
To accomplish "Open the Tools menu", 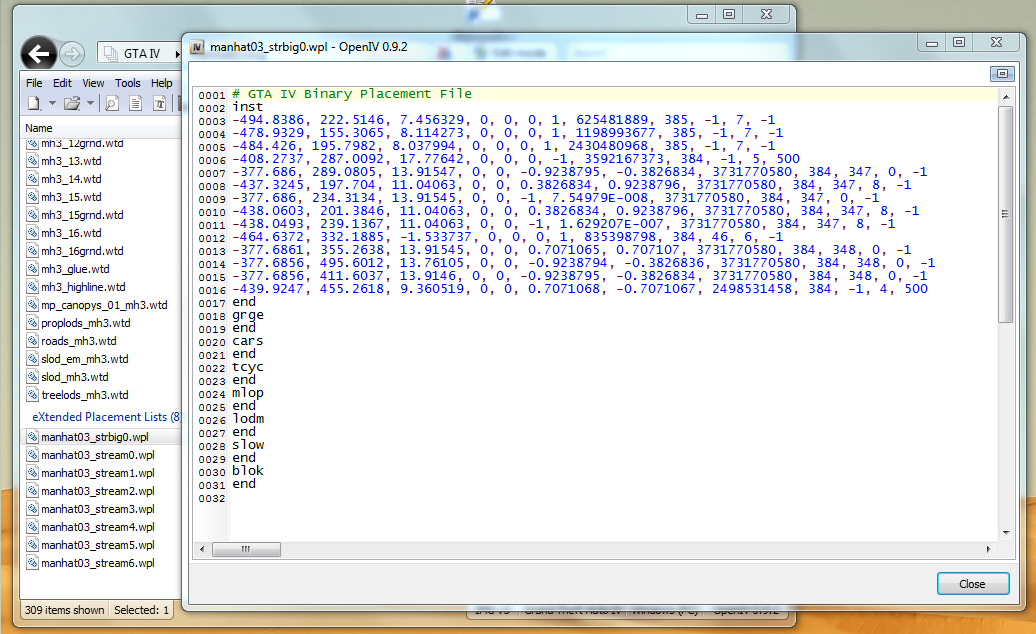I will click(x=127, y=83).
